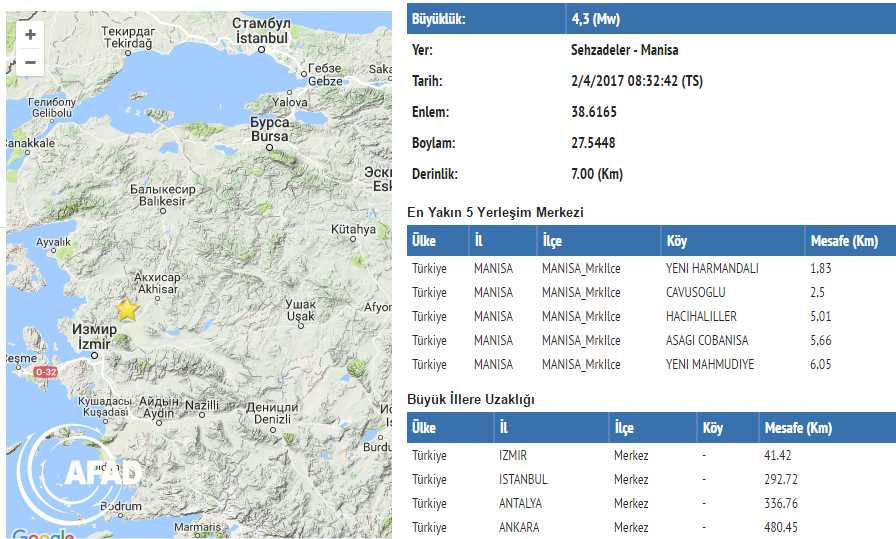The width and height of the screenshot is (896, 539).
Task: Click Mesafe (Km) header in big cities table
Action: (x=797, y=428)
